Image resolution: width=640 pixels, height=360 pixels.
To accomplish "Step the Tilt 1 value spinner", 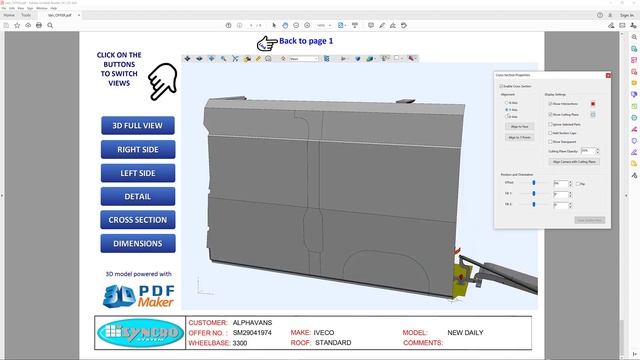I will pyautogui.click(x=570, y=195).
